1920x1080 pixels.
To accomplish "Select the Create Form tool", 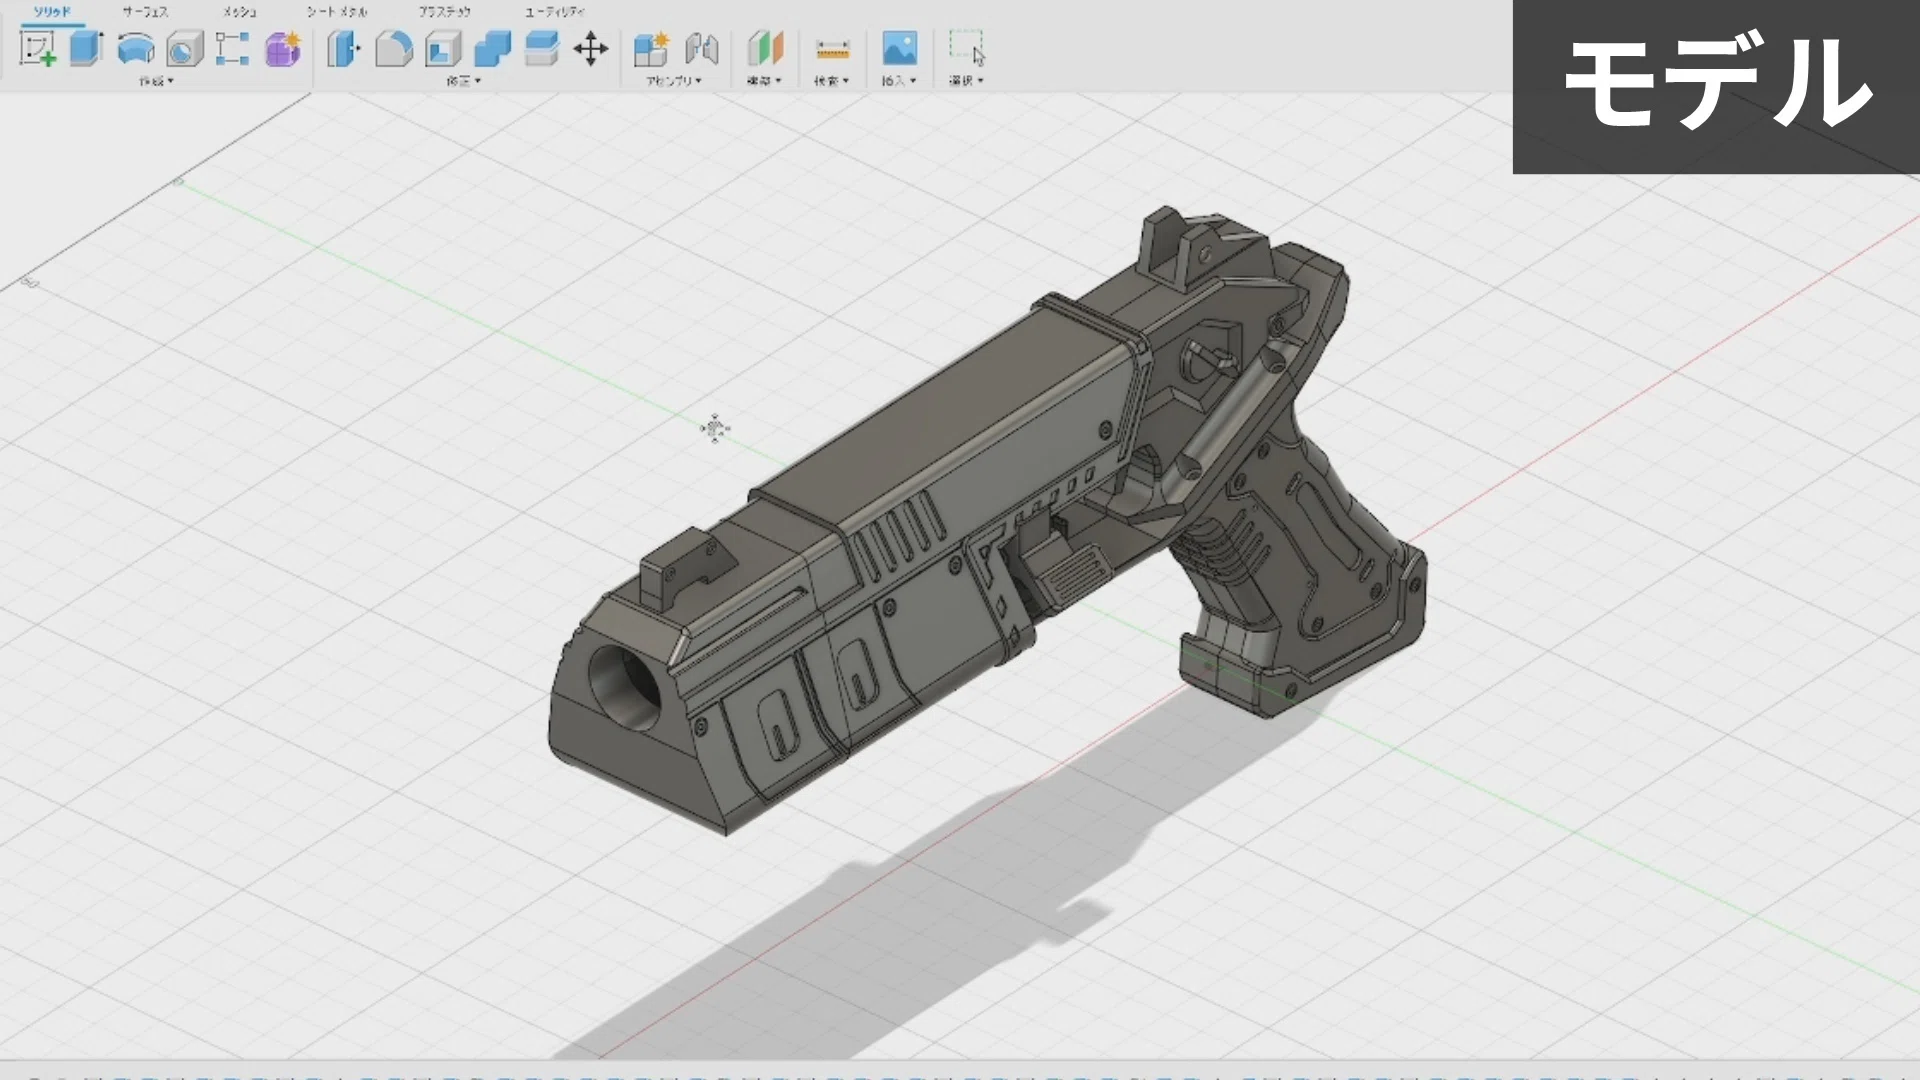I will click(283, 48).
